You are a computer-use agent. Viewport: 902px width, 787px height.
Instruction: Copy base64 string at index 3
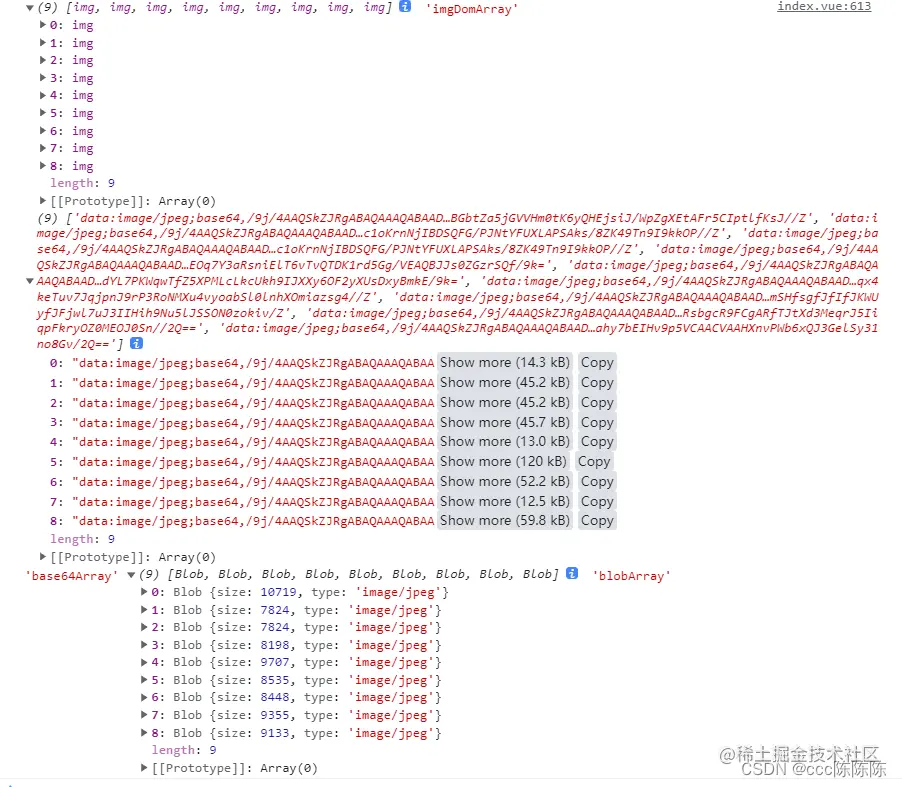point(597,422)
